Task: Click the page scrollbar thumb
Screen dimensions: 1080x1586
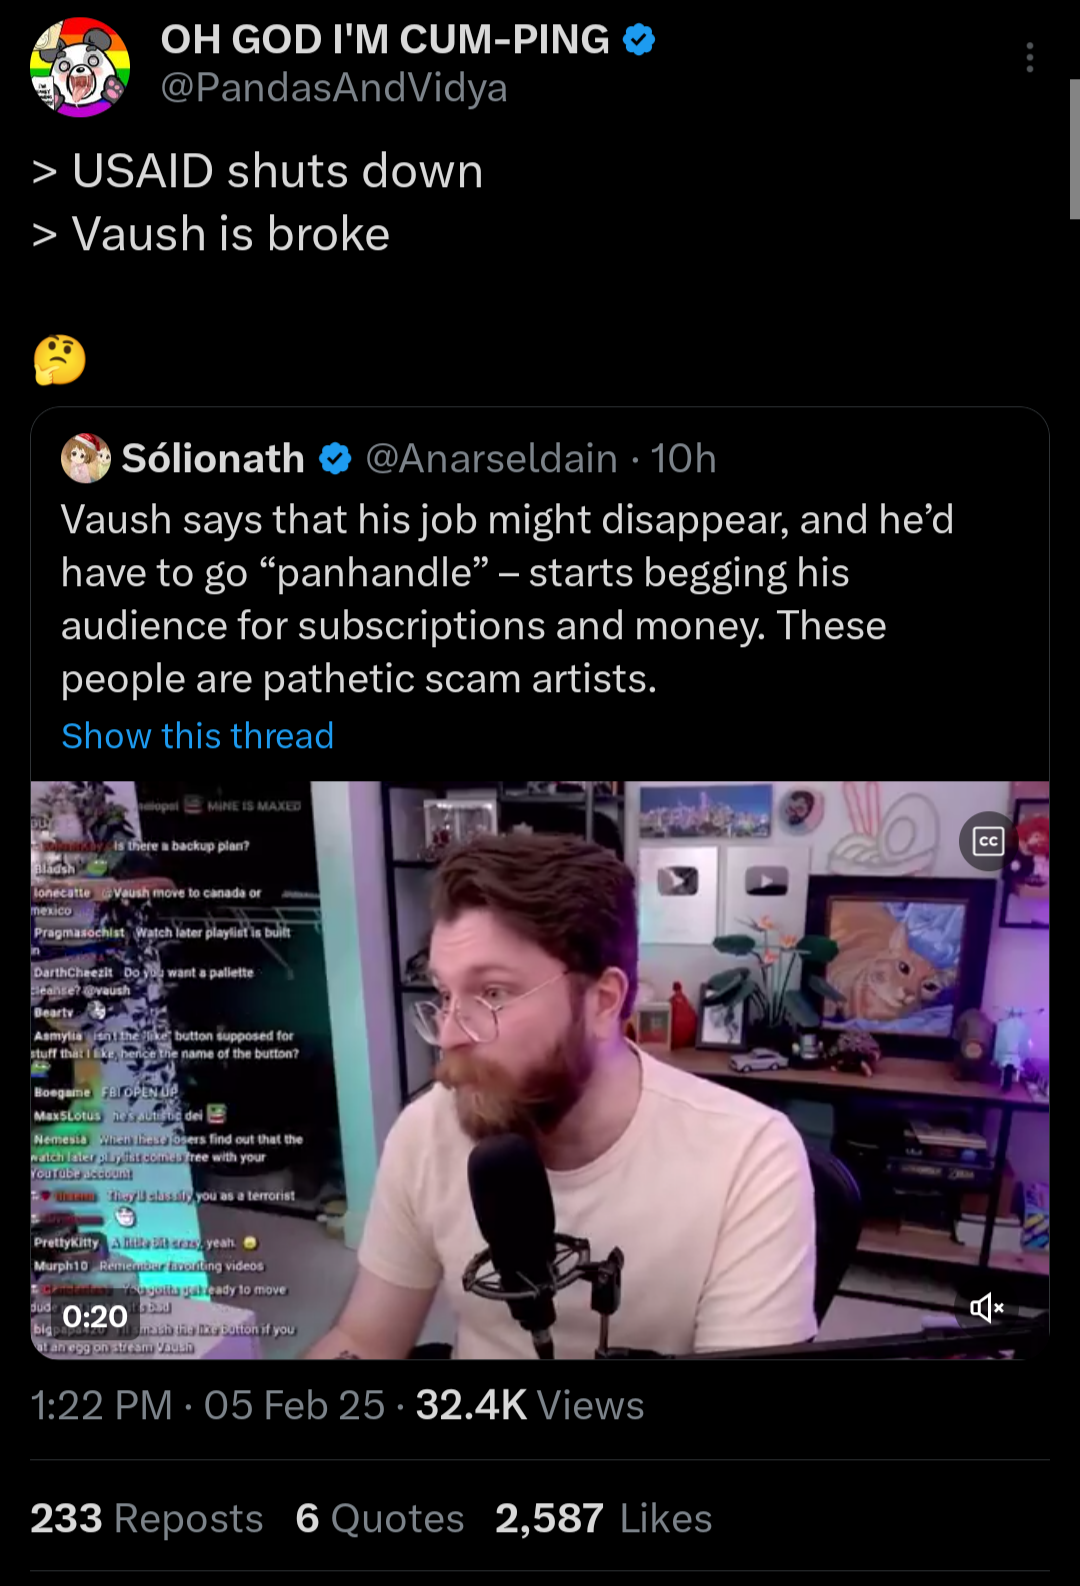Action: [x=1074, y=148]
